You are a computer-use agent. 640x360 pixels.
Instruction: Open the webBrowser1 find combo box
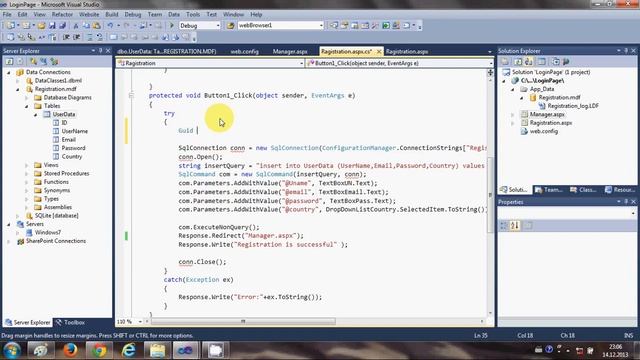click(321, 25)
